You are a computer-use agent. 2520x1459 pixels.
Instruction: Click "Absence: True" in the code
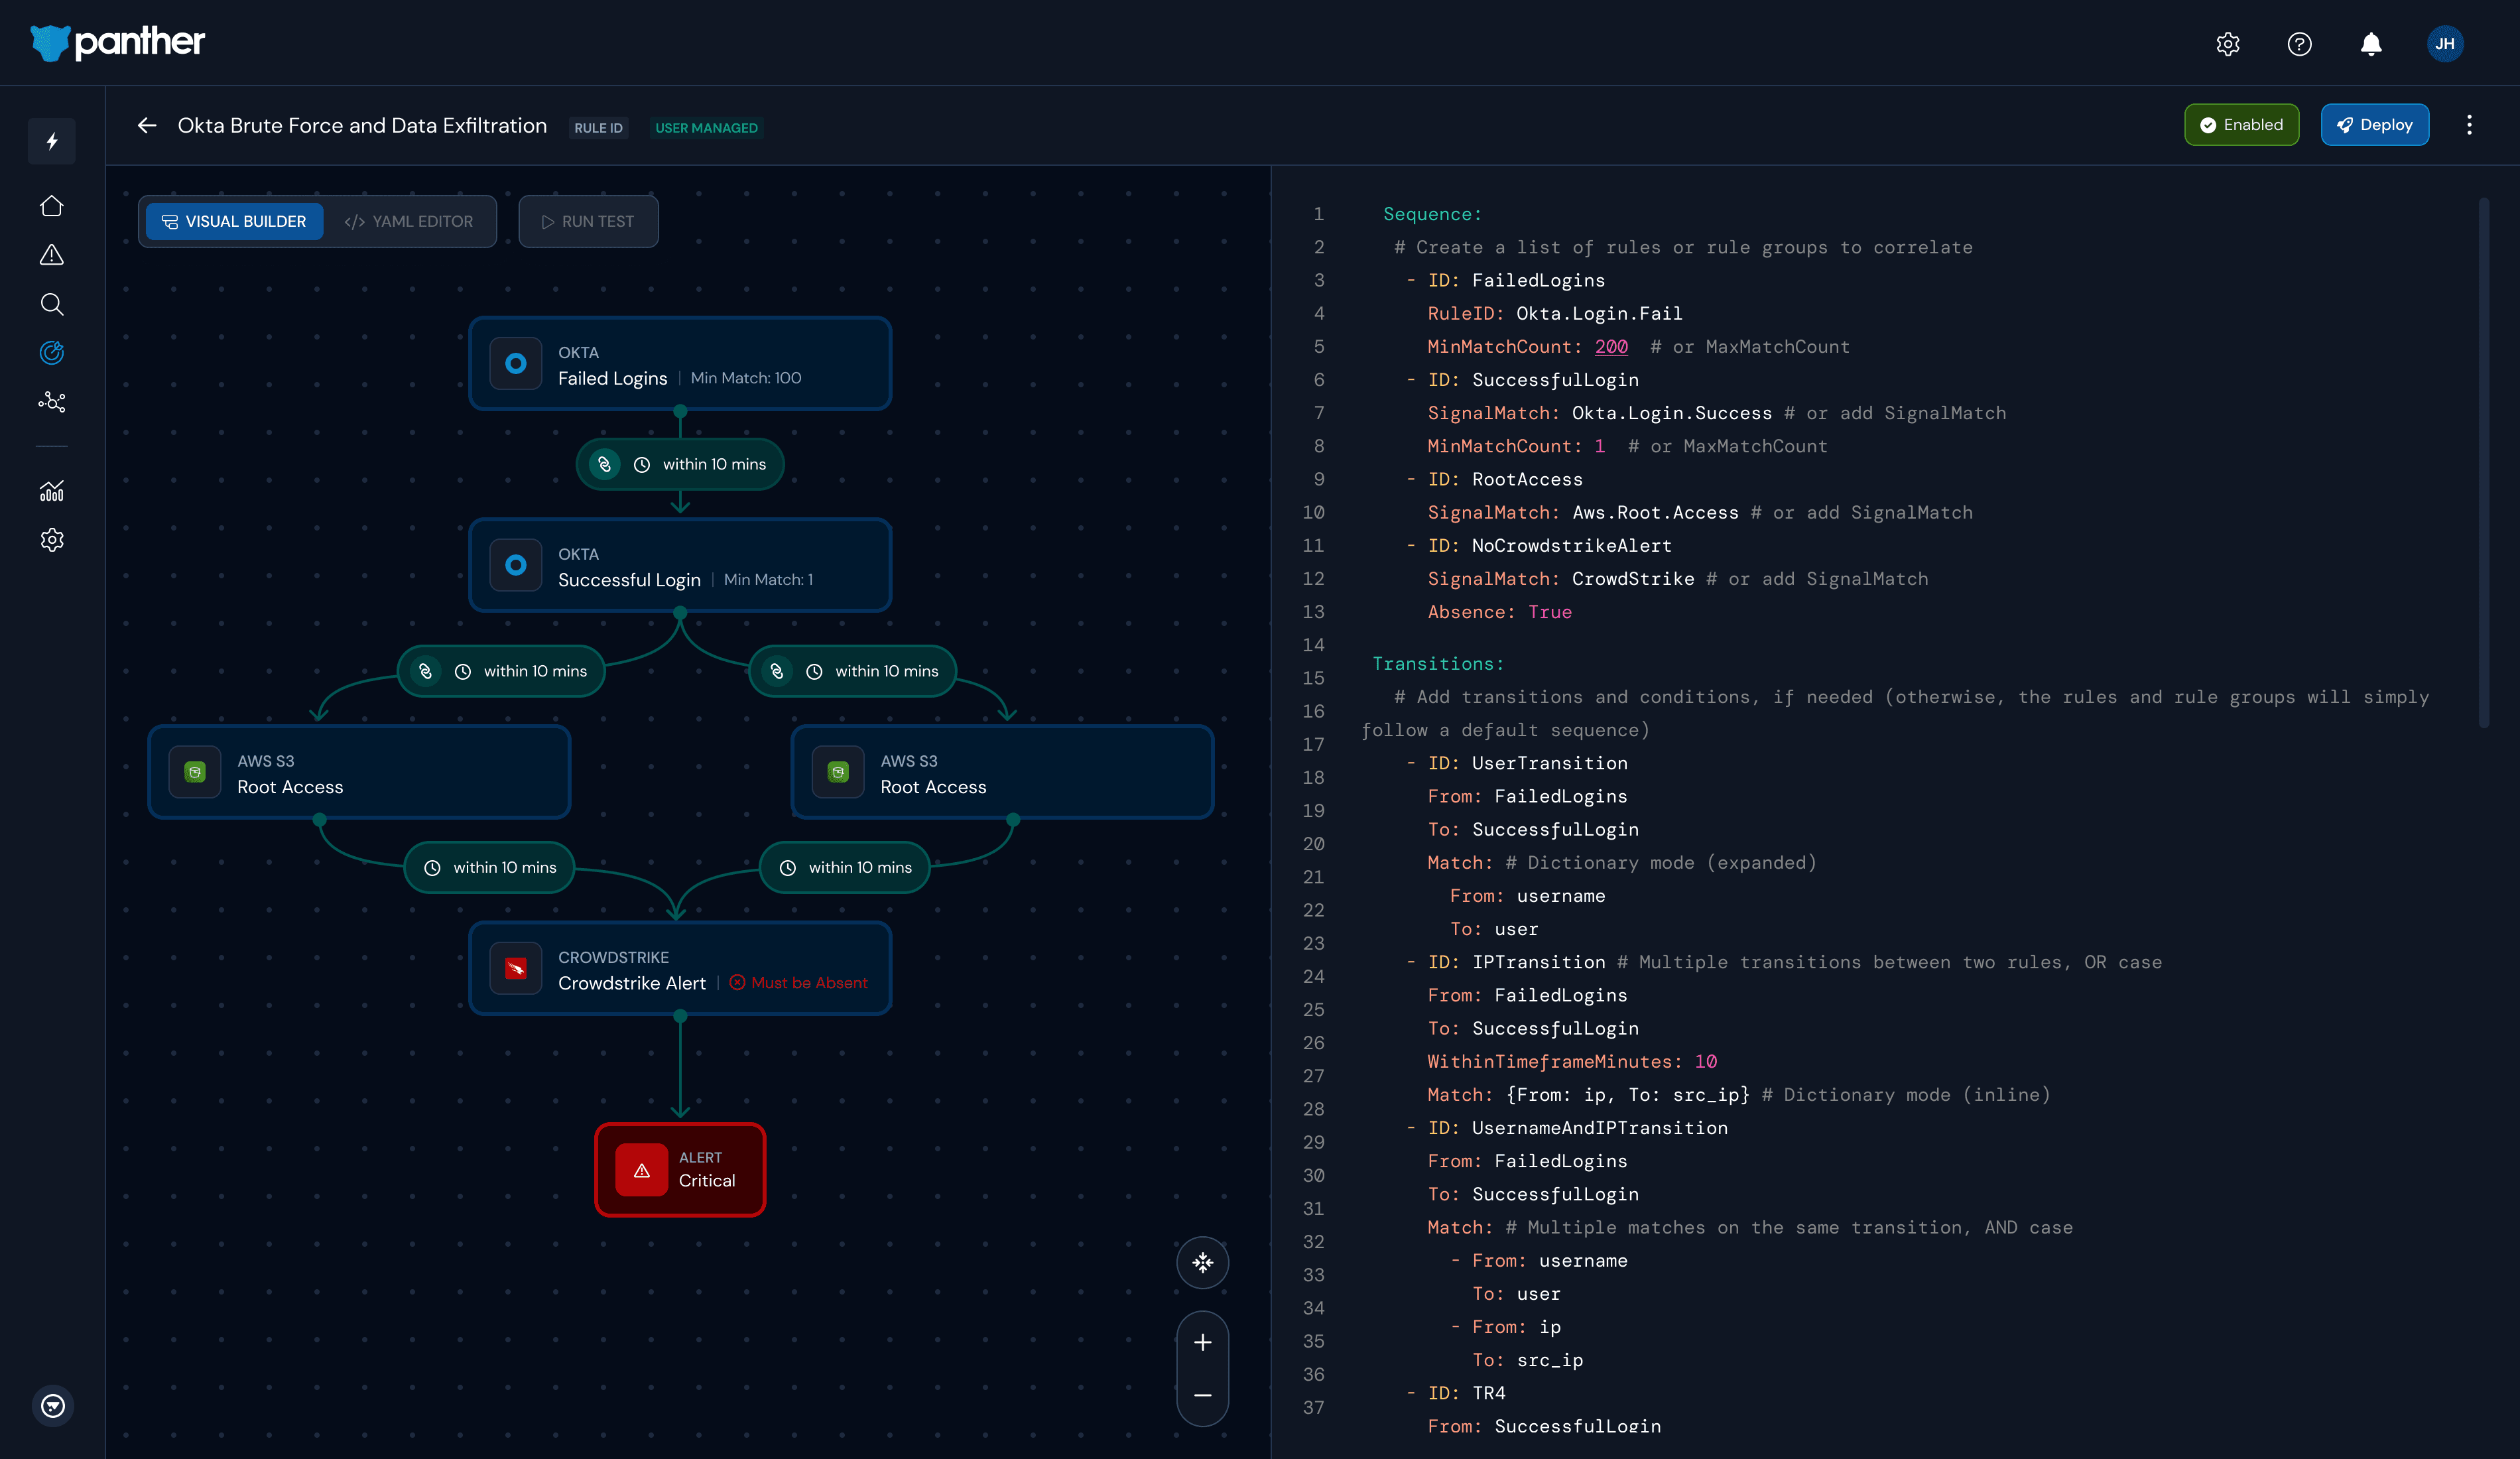coord(1499,613)
